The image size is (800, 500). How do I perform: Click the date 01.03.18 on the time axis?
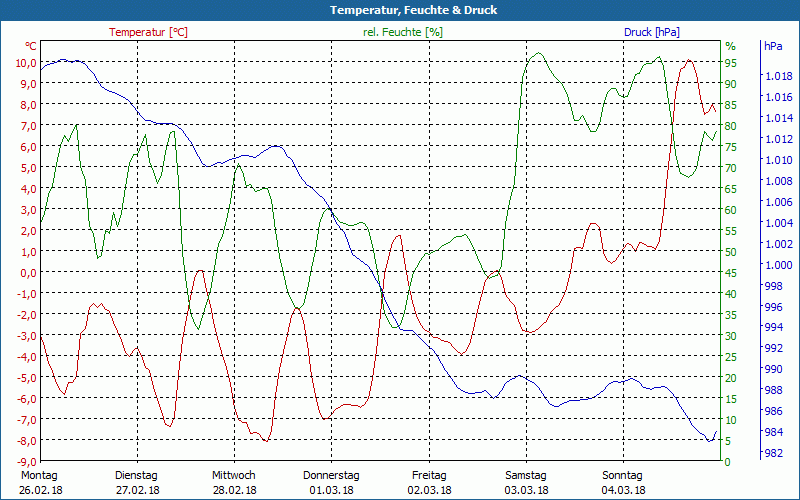331,490
